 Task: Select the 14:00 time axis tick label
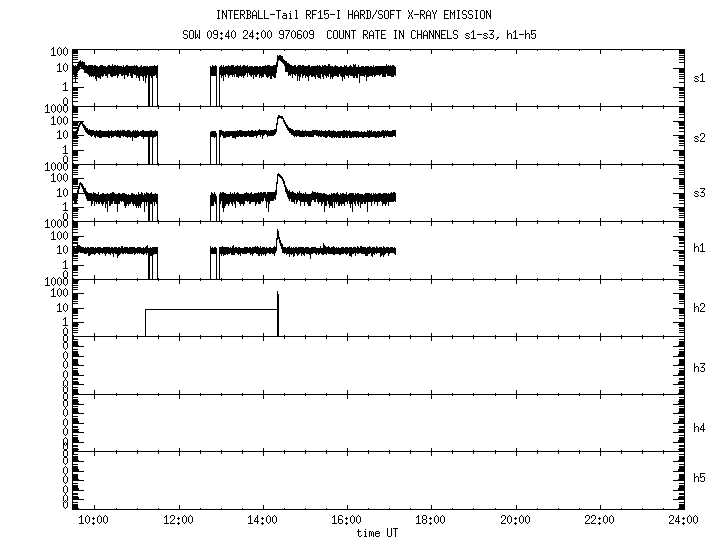262,520
